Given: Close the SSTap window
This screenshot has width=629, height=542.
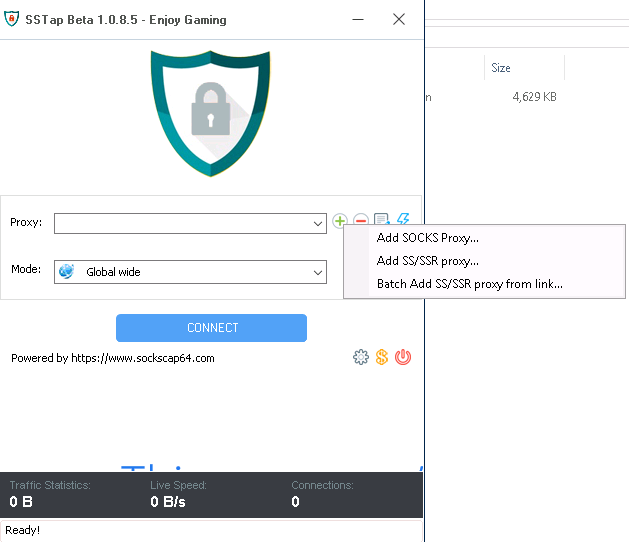Looking at the screenshot, I should [x=399, y=19].
